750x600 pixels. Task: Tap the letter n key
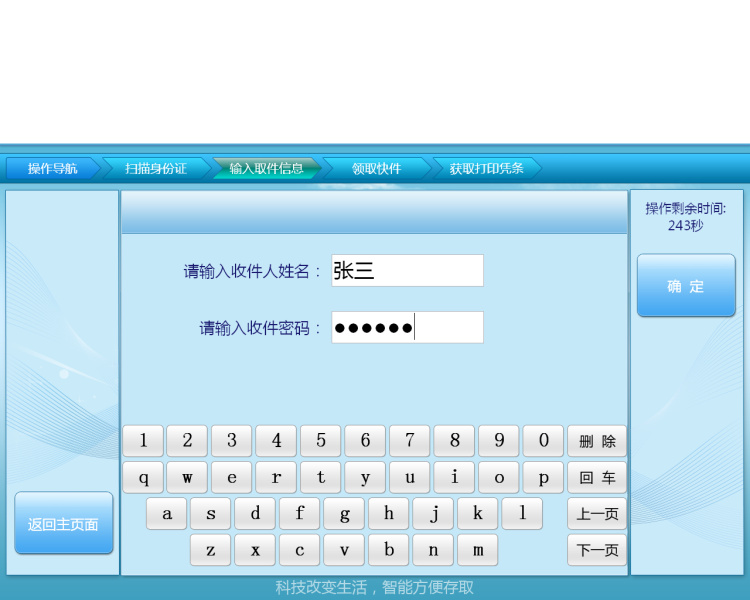coord(433,550)
